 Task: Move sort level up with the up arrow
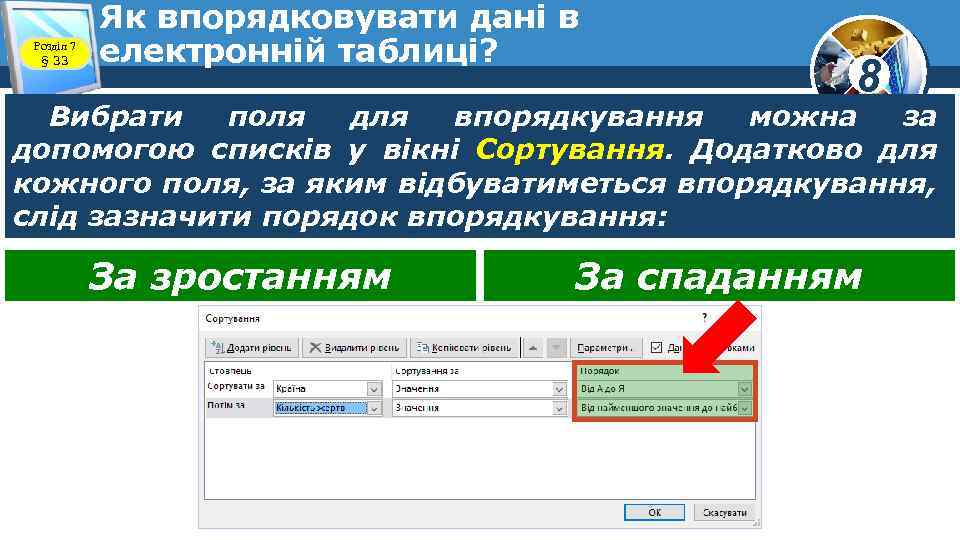(x=533, y=348)
